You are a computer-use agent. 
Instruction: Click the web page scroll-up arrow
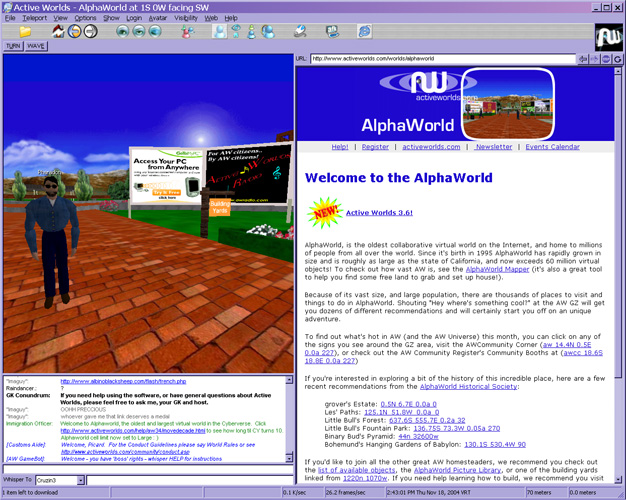[x=618, y=71]
